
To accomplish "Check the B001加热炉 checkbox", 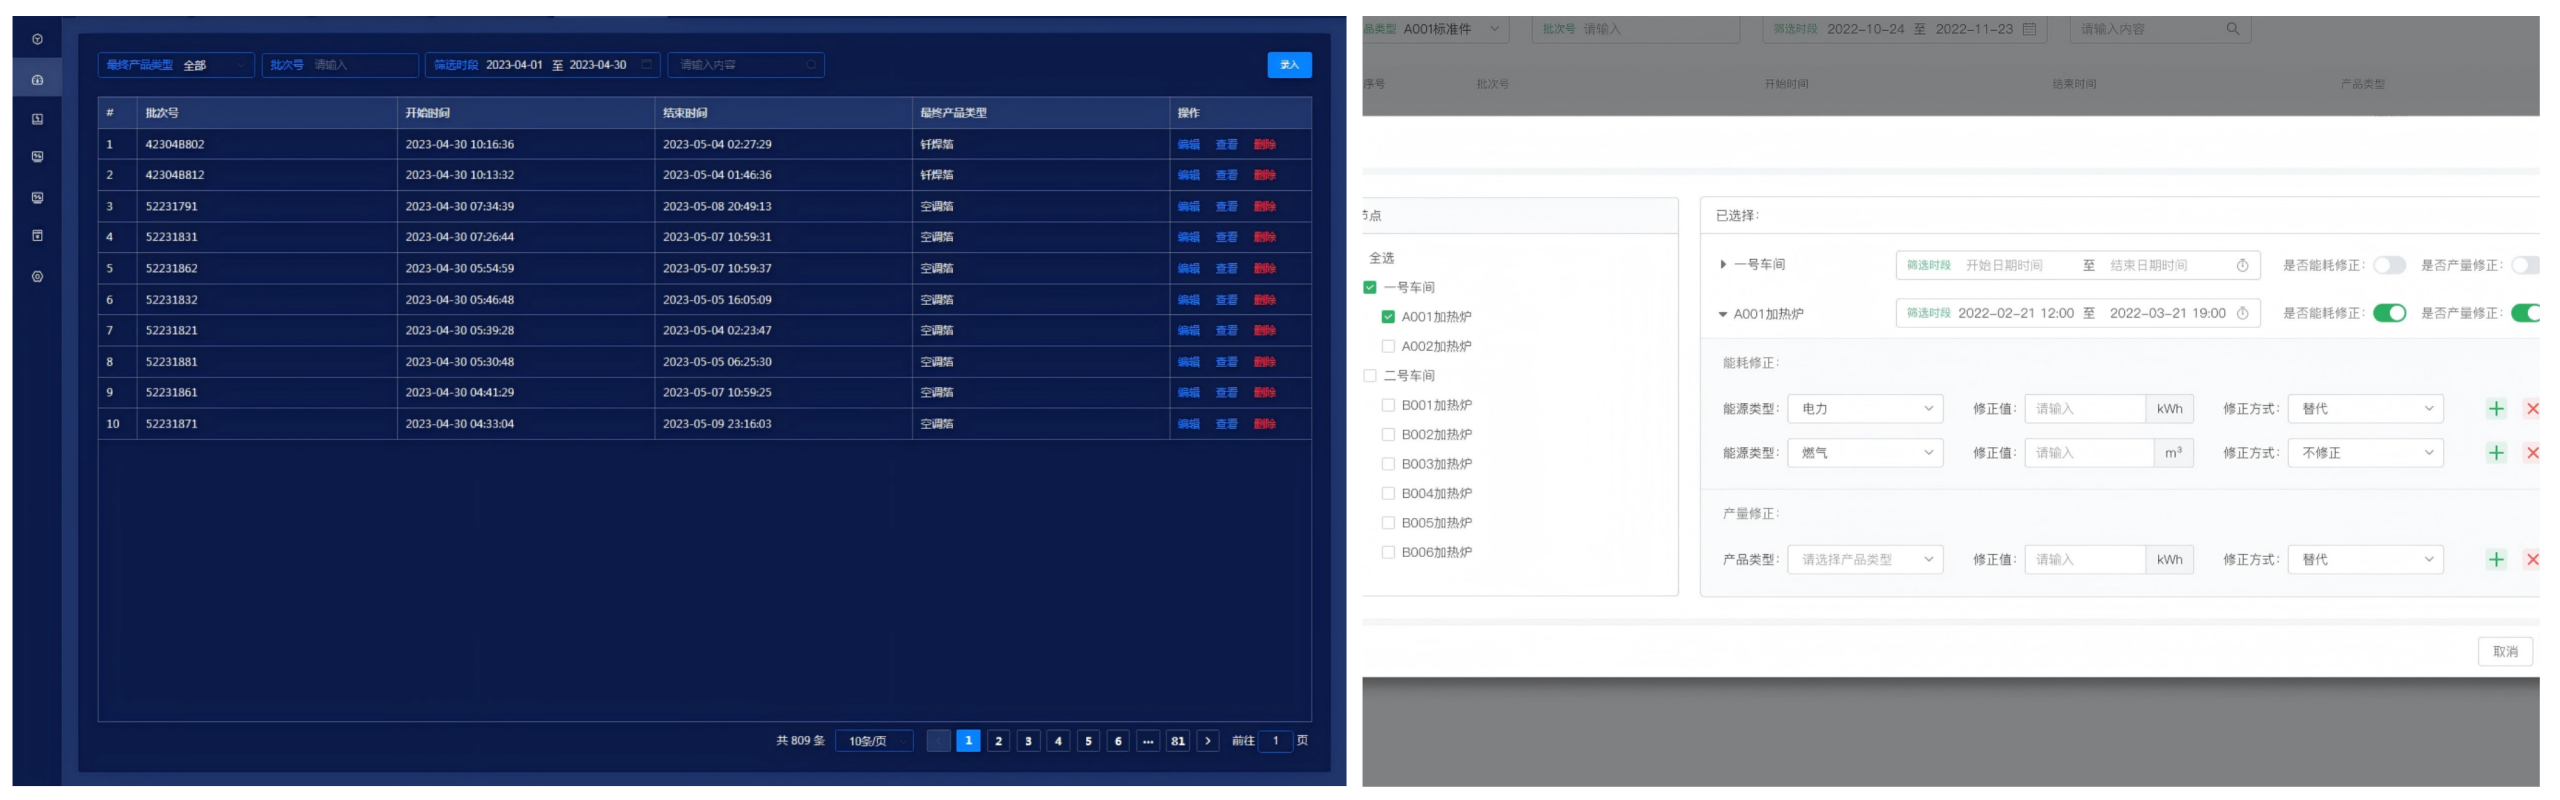I will point(1388,406).
